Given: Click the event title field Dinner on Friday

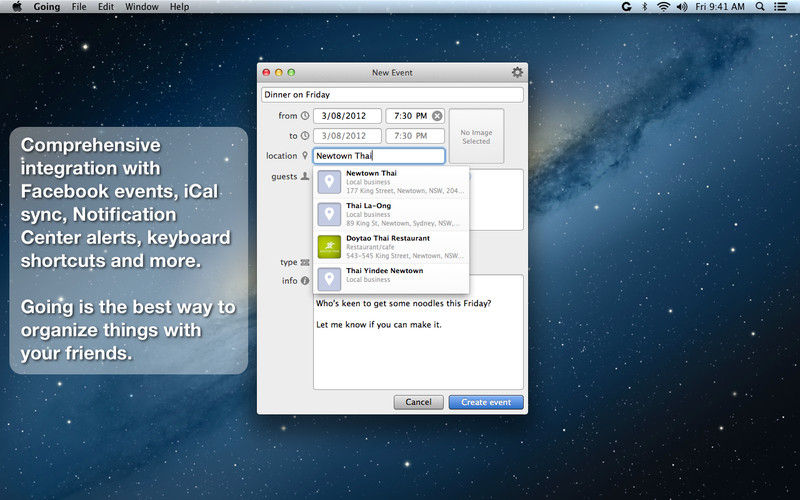Looking at the screenshot, I should [x=392, y=94].
